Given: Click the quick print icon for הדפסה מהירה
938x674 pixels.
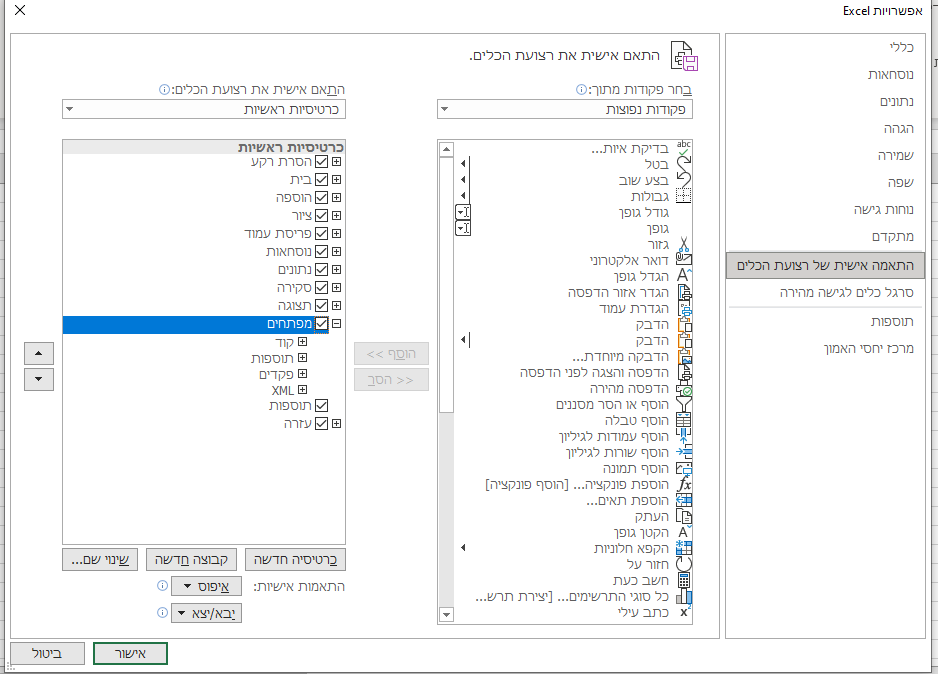Looking at the screenshot, I should [x=684, y=389].
